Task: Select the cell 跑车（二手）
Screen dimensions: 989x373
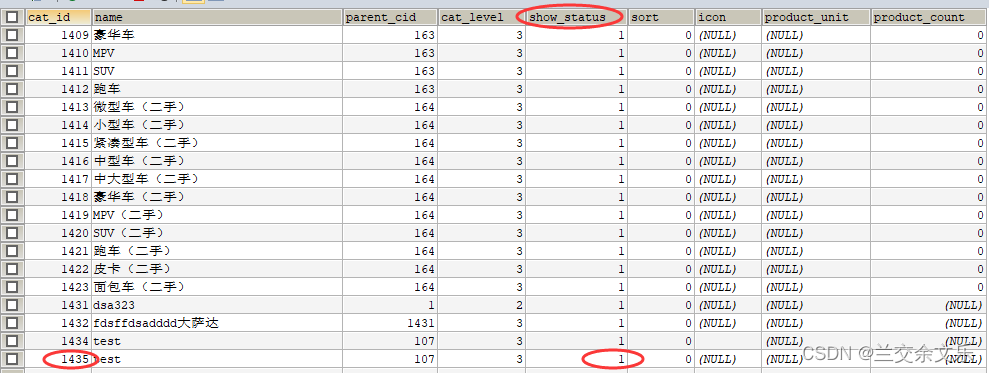Action: [x=217, y=251]
